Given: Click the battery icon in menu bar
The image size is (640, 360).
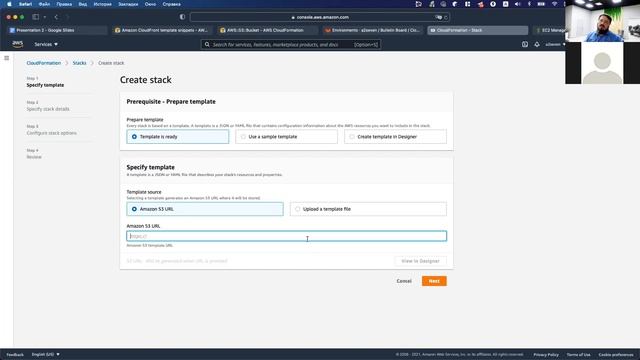Looking at the screenshot, I should (541, 4).
